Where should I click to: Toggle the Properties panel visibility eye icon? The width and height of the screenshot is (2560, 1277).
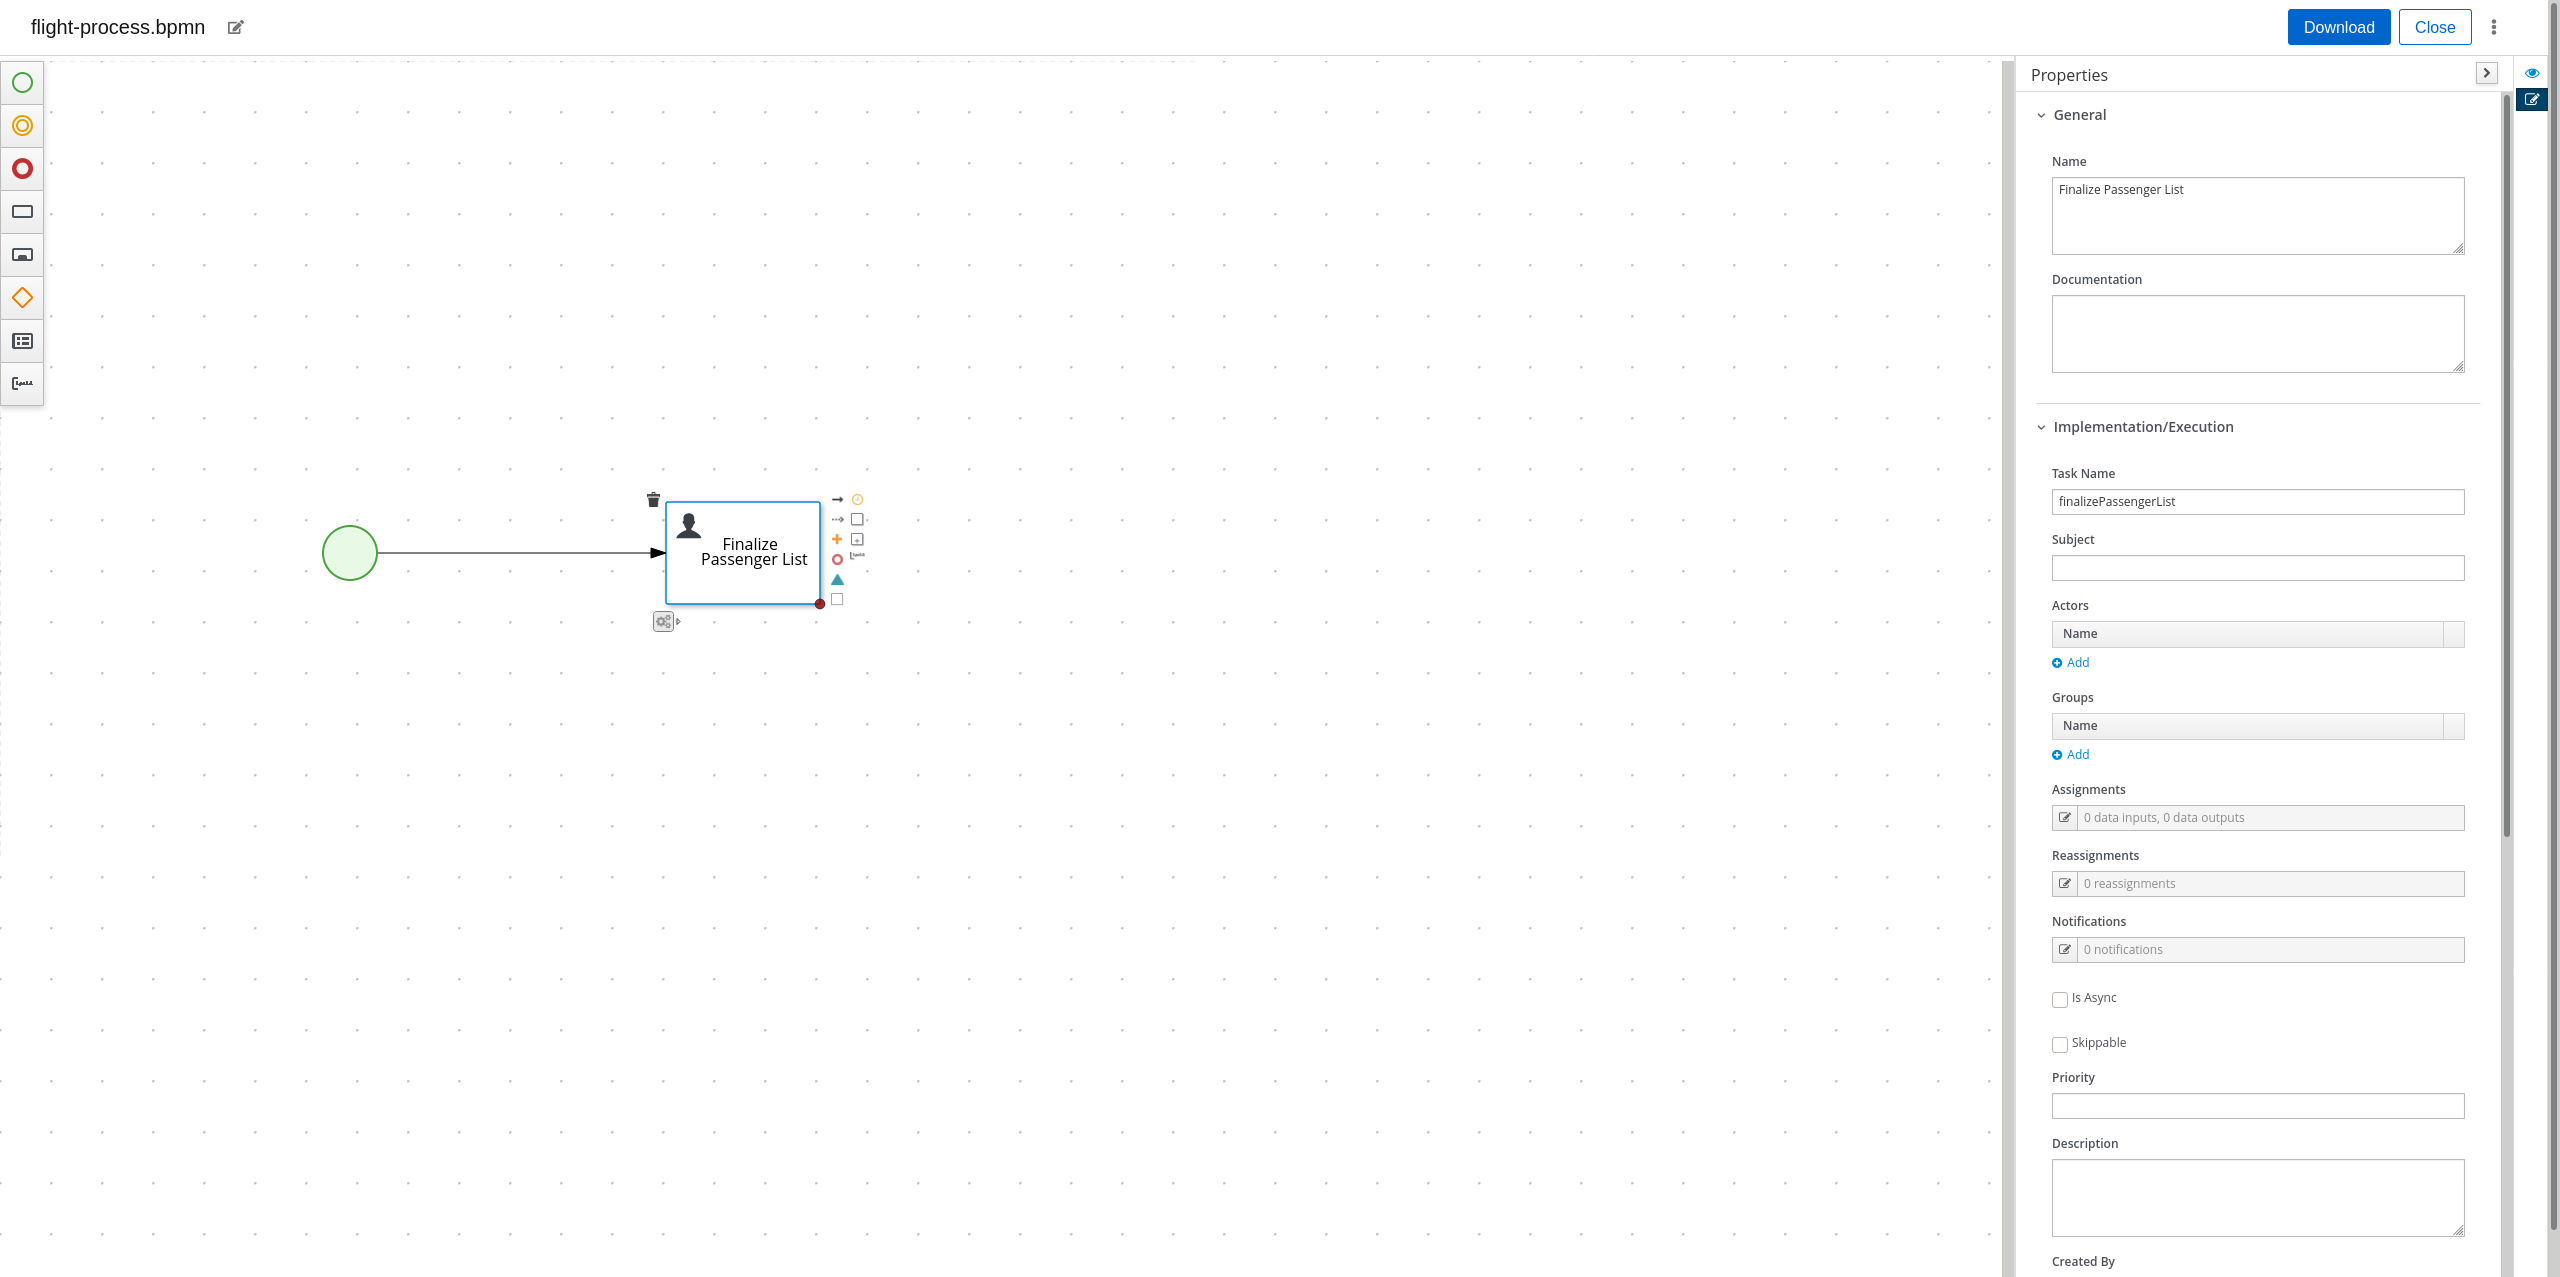pos(2534,73)
